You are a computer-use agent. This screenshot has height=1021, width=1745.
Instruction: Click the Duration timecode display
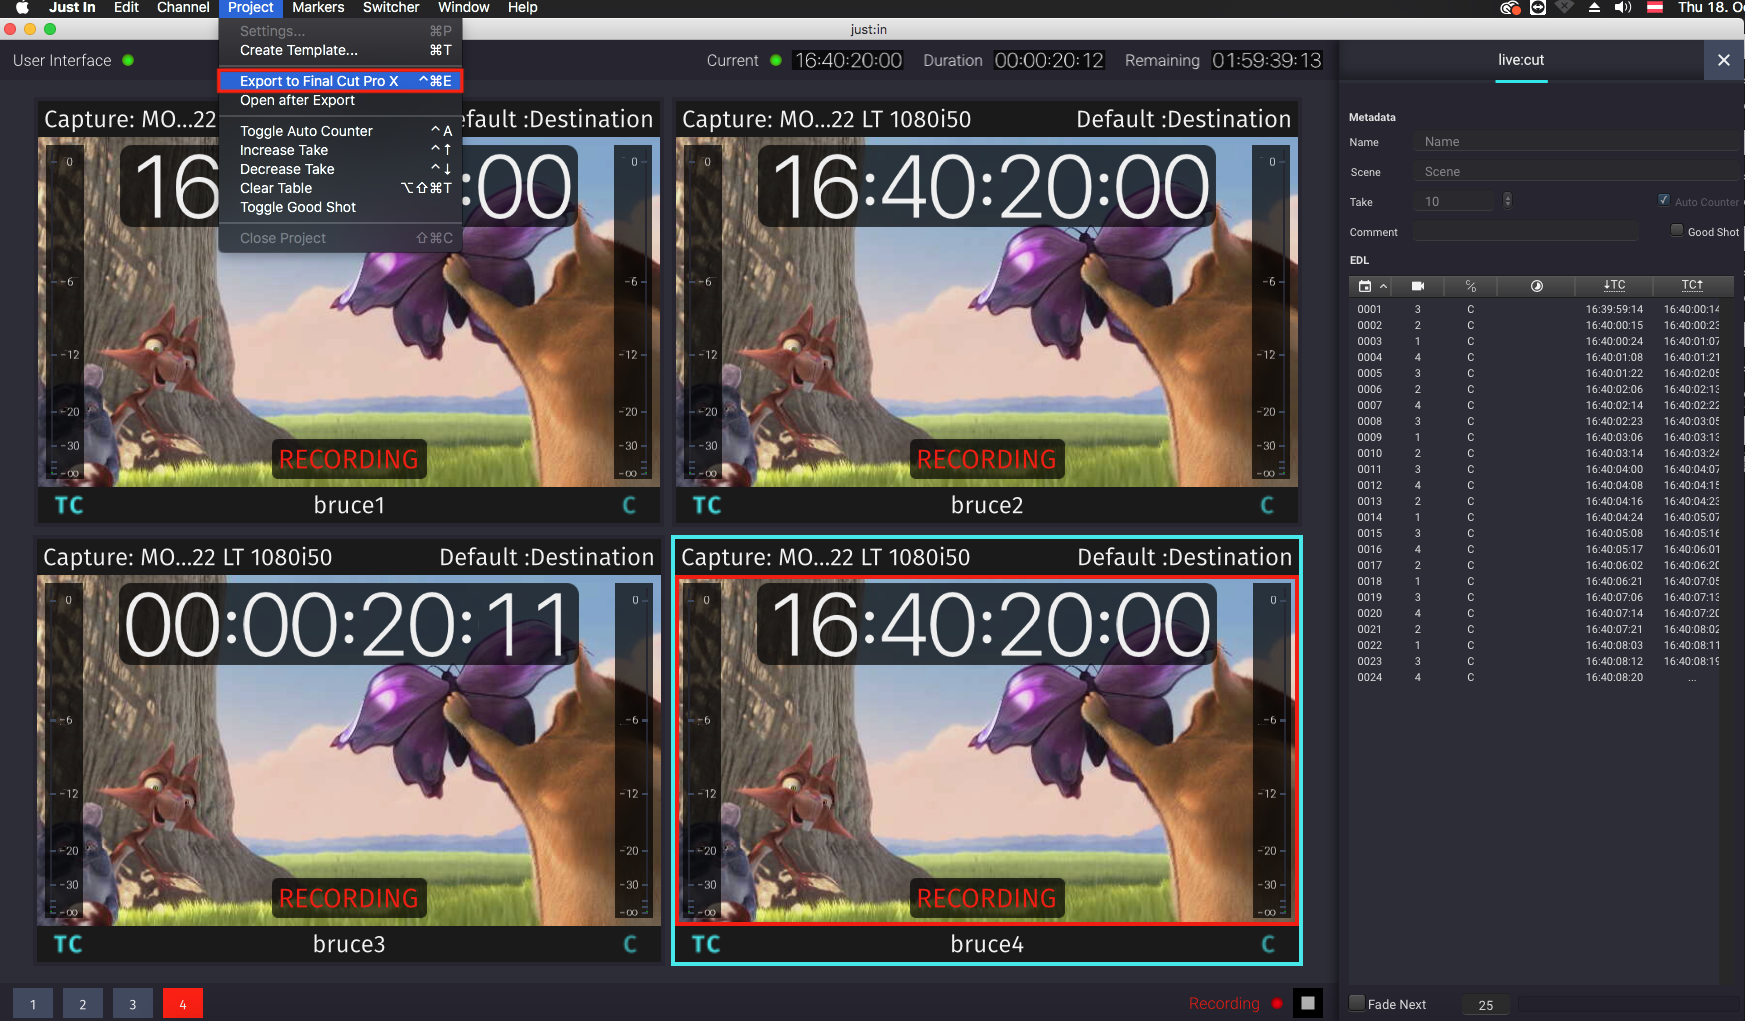pyautogui.click(x=1049, y=60)
